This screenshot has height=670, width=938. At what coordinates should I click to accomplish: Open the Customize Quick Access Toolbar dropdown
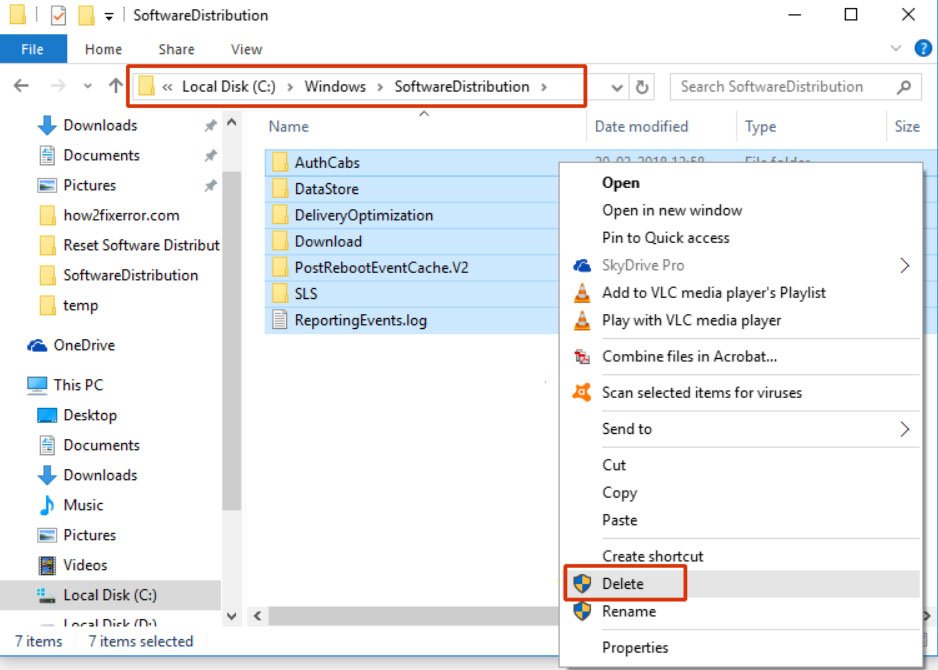click(109, 17)
